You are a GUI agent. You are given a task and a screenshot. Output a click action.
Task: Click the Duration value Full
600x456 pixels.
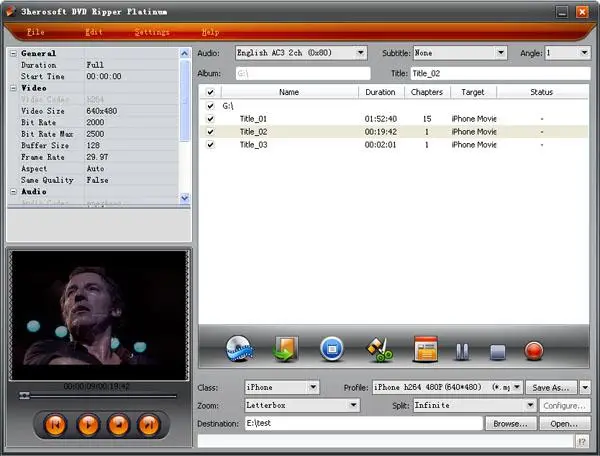pos(95,65)
